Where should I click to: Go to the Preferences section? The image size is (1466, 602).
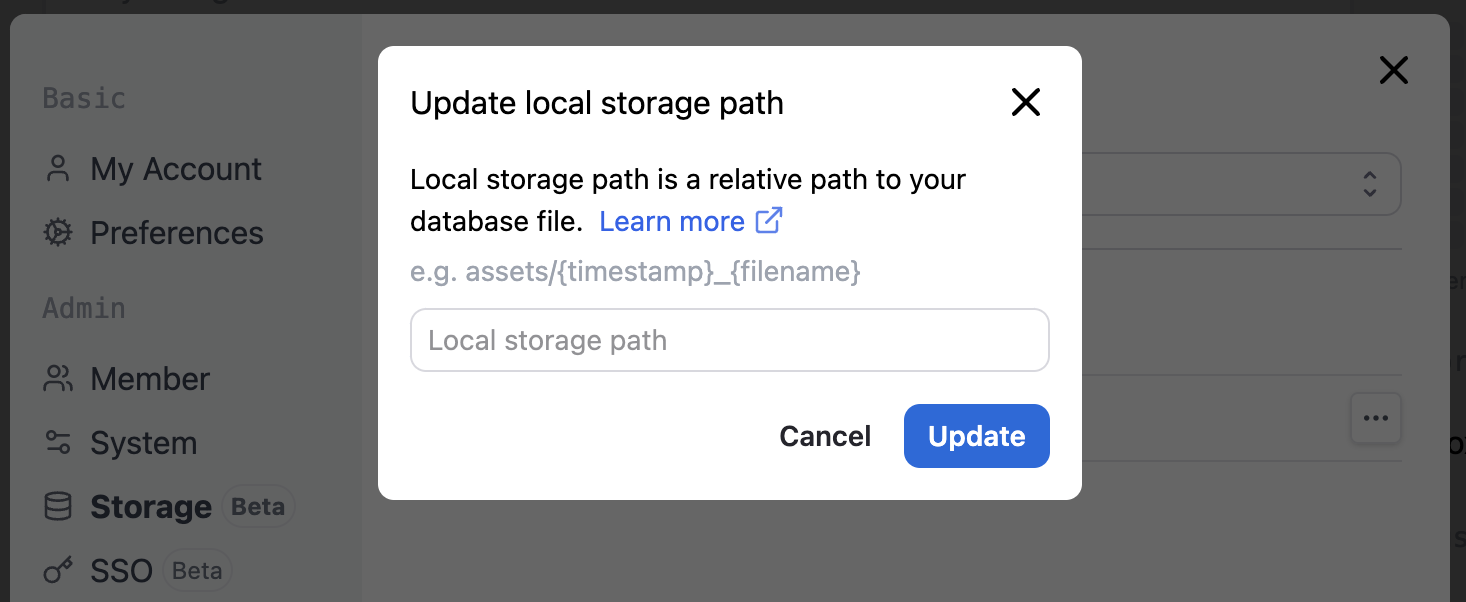(x=177, y=233)
